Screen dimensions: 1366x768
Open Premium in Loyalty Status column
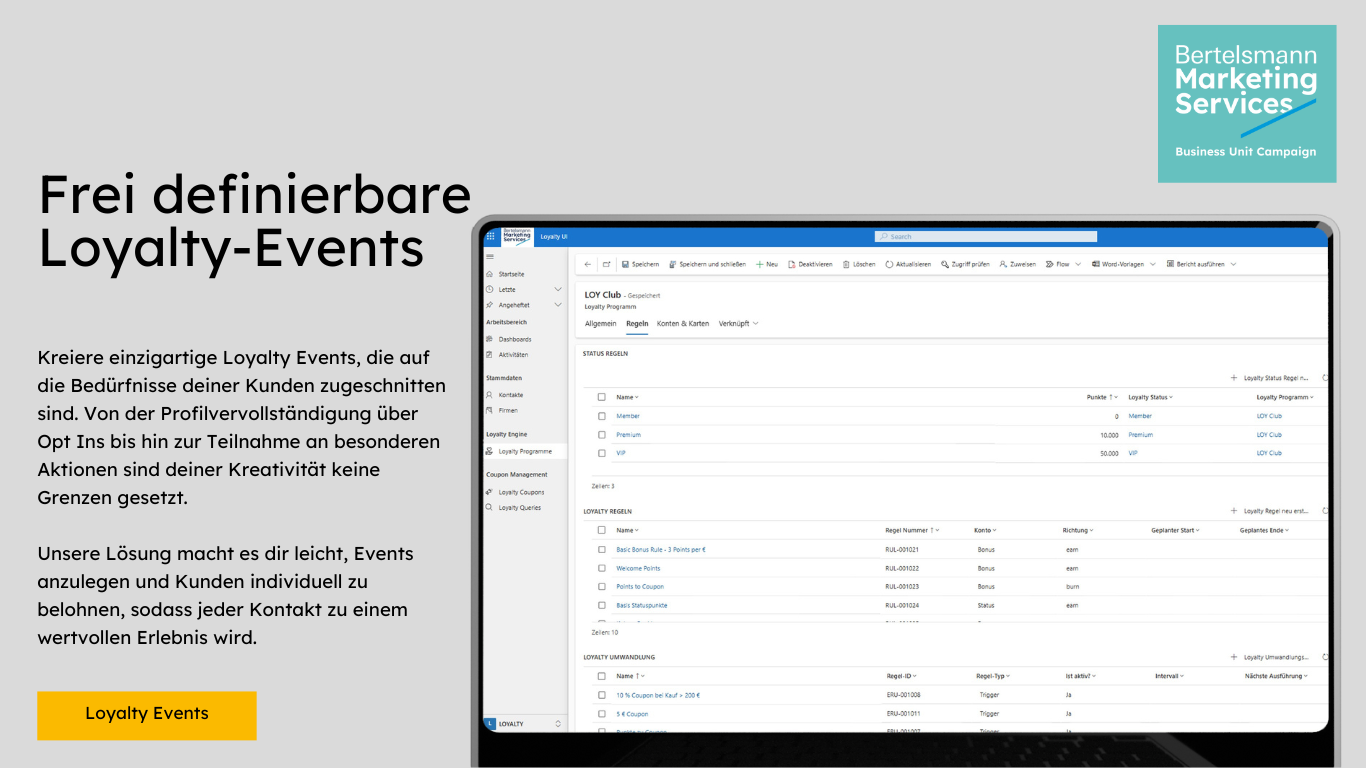click(1140, 435)
